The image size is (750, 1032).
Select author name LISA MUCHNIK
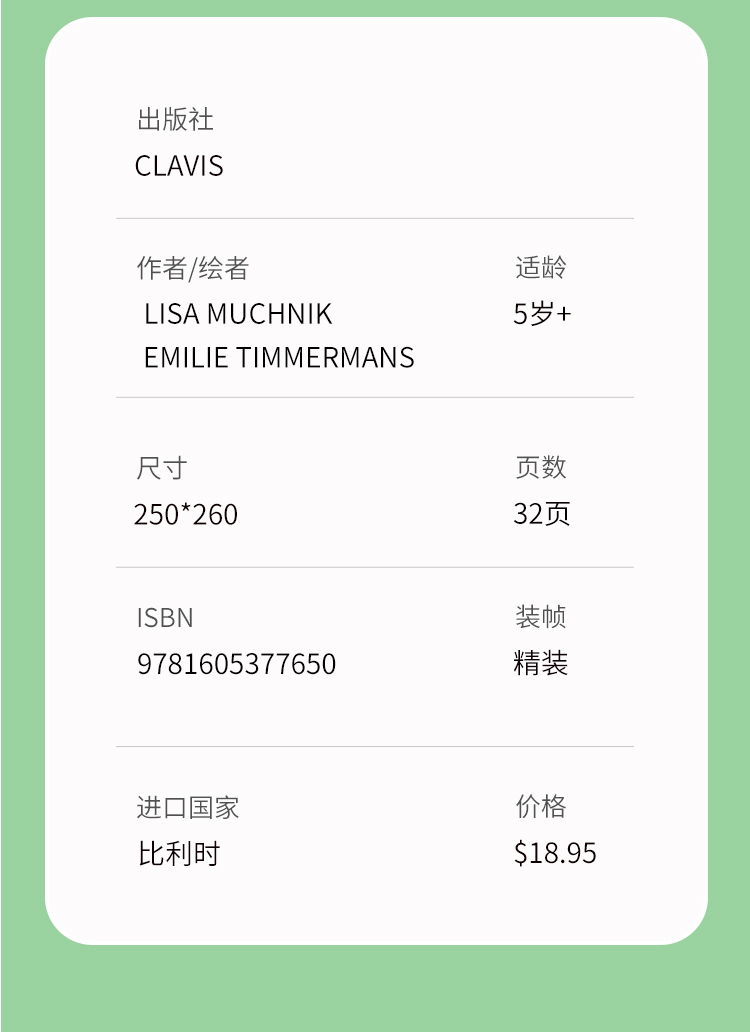[x=238, y=314]
